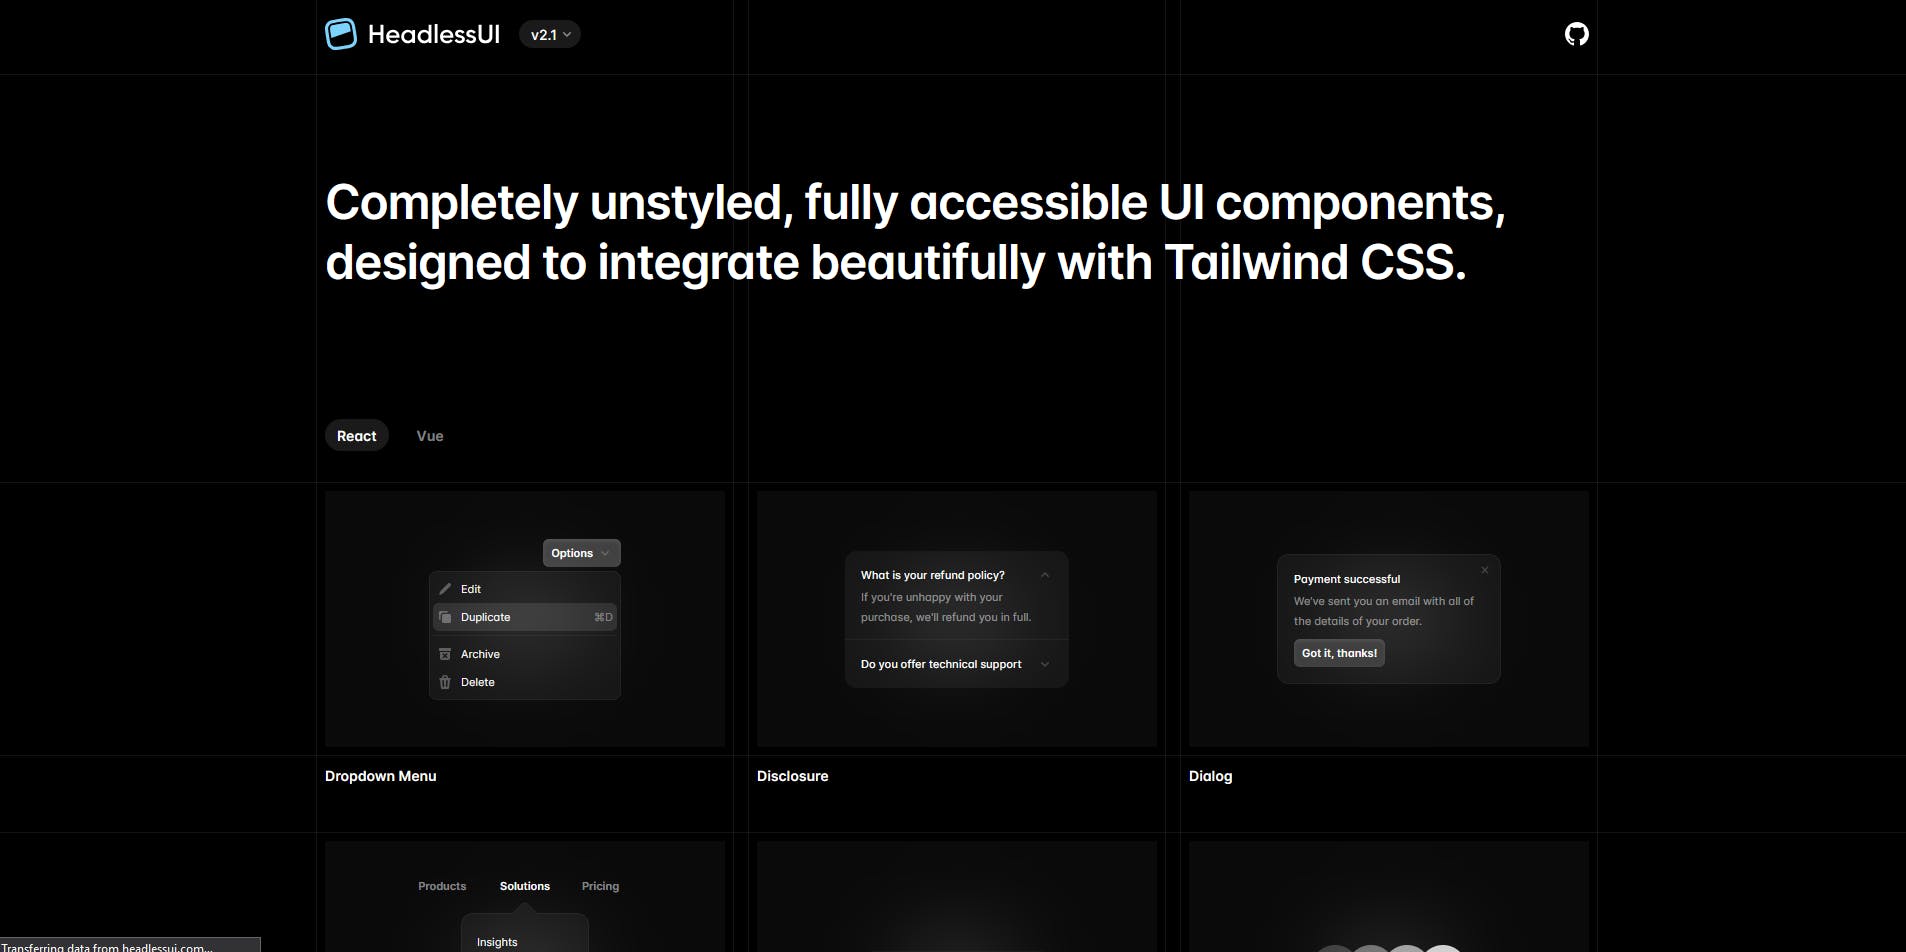1906x952 pixels.
Task: Click the archive box icon
Action: (x=445, y=654)
